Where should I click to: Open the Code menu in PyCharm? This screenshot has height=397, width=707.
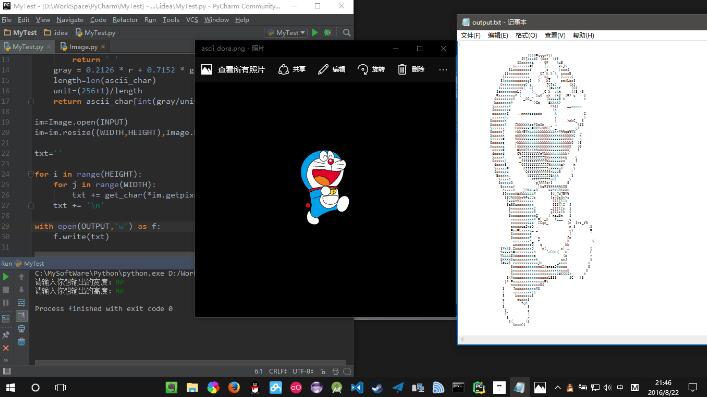[x=98, y=20]
